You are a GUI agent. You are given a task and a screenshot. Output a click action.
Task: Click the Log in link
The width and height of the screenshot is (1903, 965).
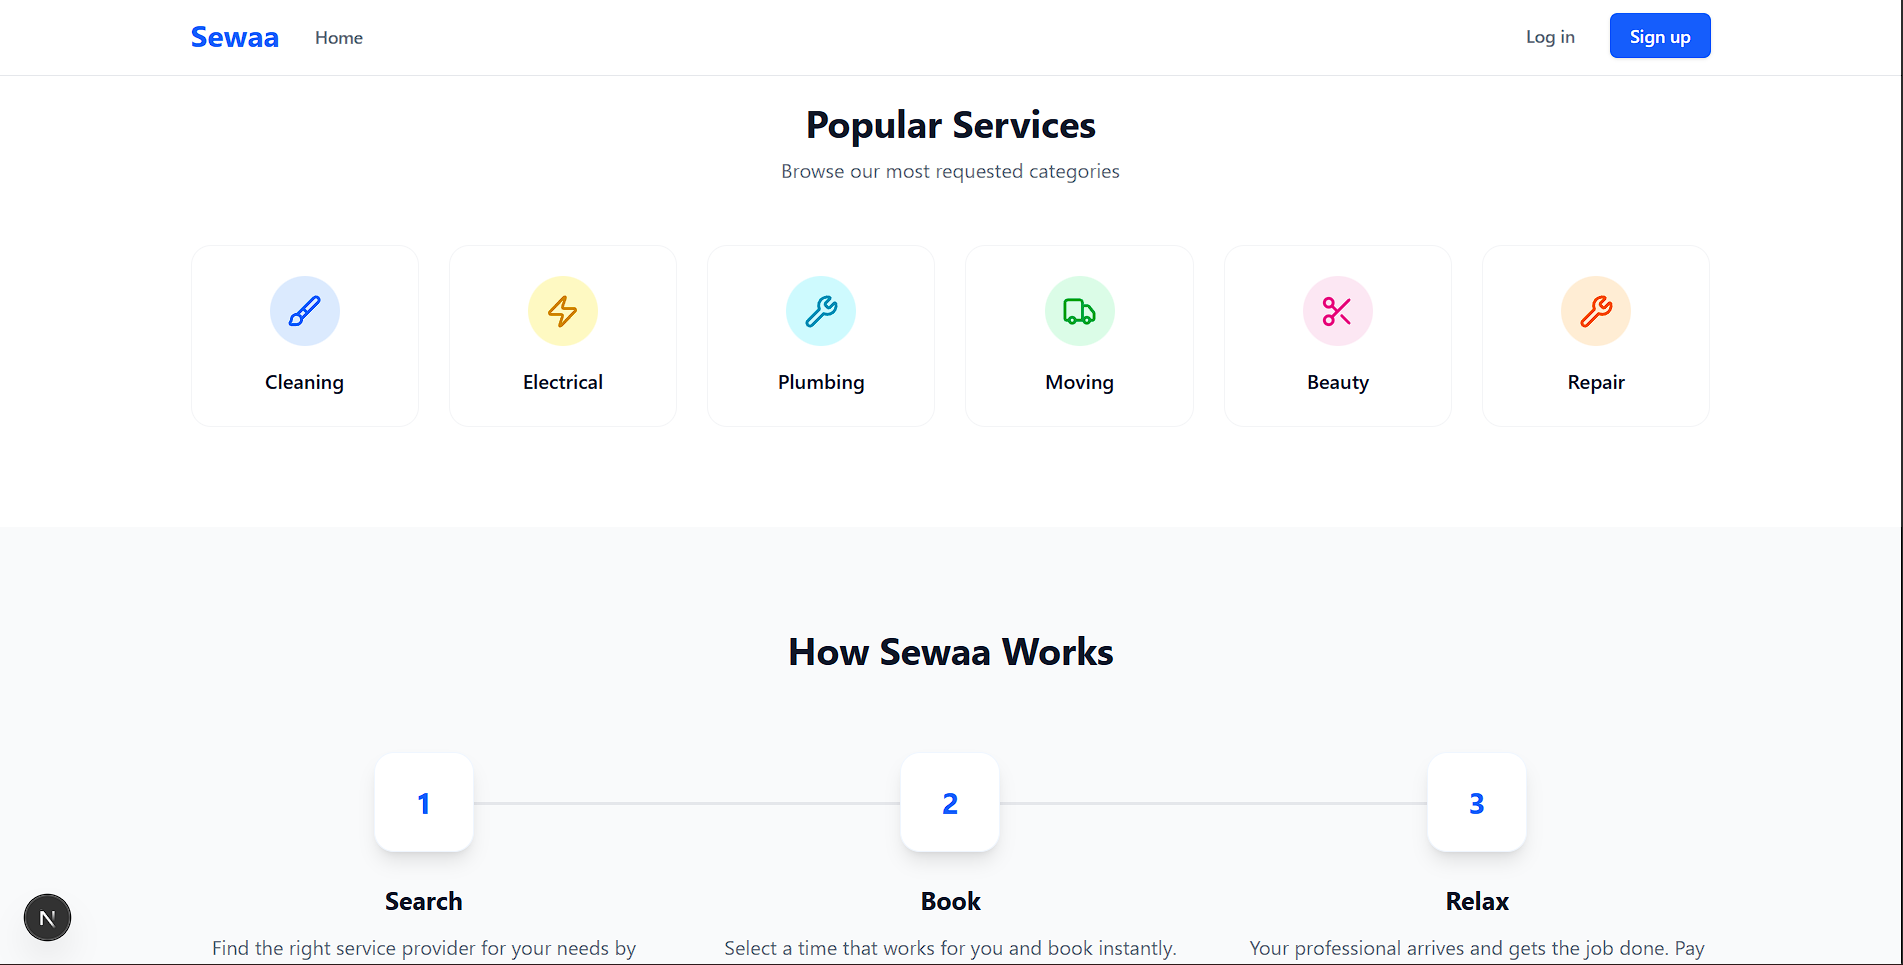click(x=1549, y=36)
